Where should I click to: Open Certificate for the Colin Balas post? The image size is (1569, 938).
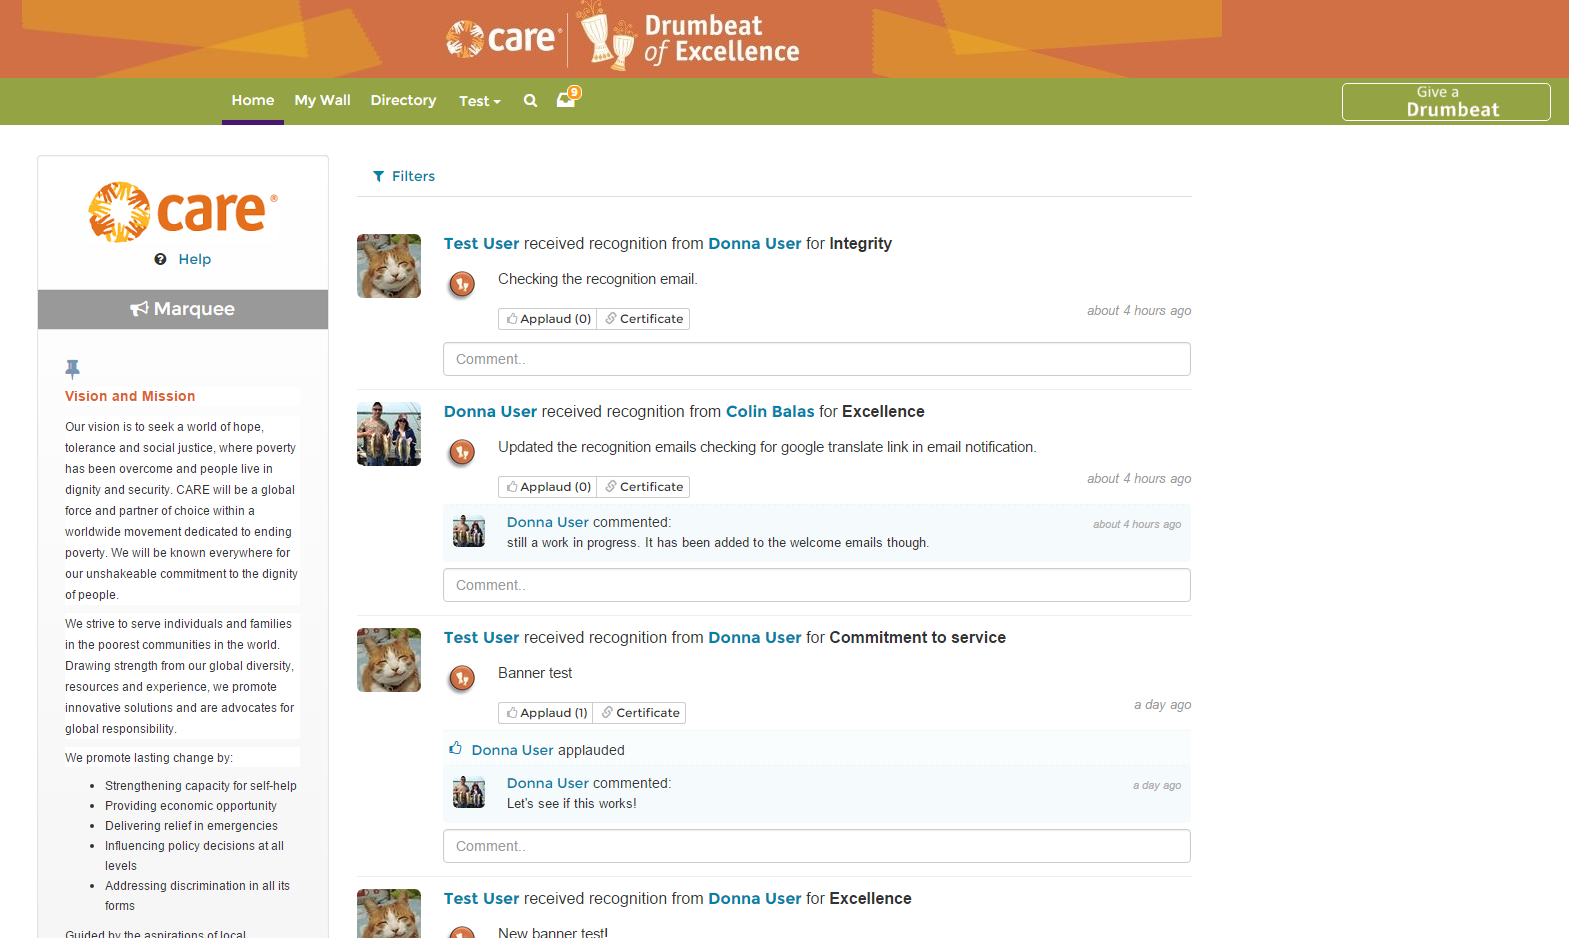[x=643, y=487]
